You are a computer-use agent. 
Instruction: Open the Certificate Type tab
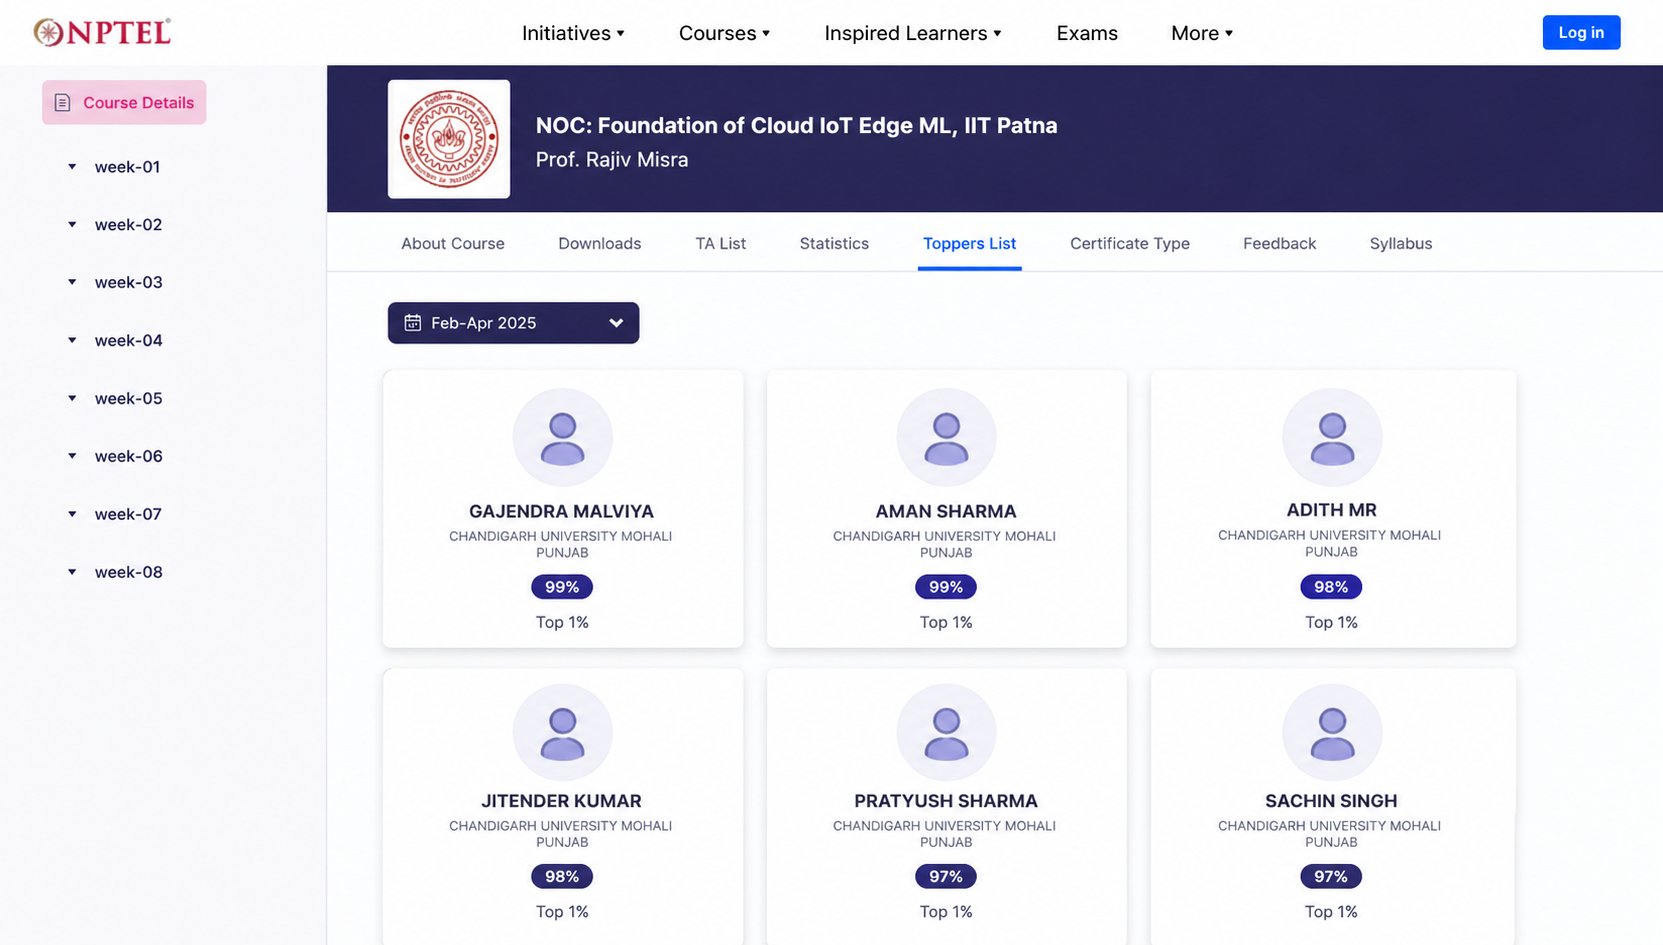(1129, 243)
